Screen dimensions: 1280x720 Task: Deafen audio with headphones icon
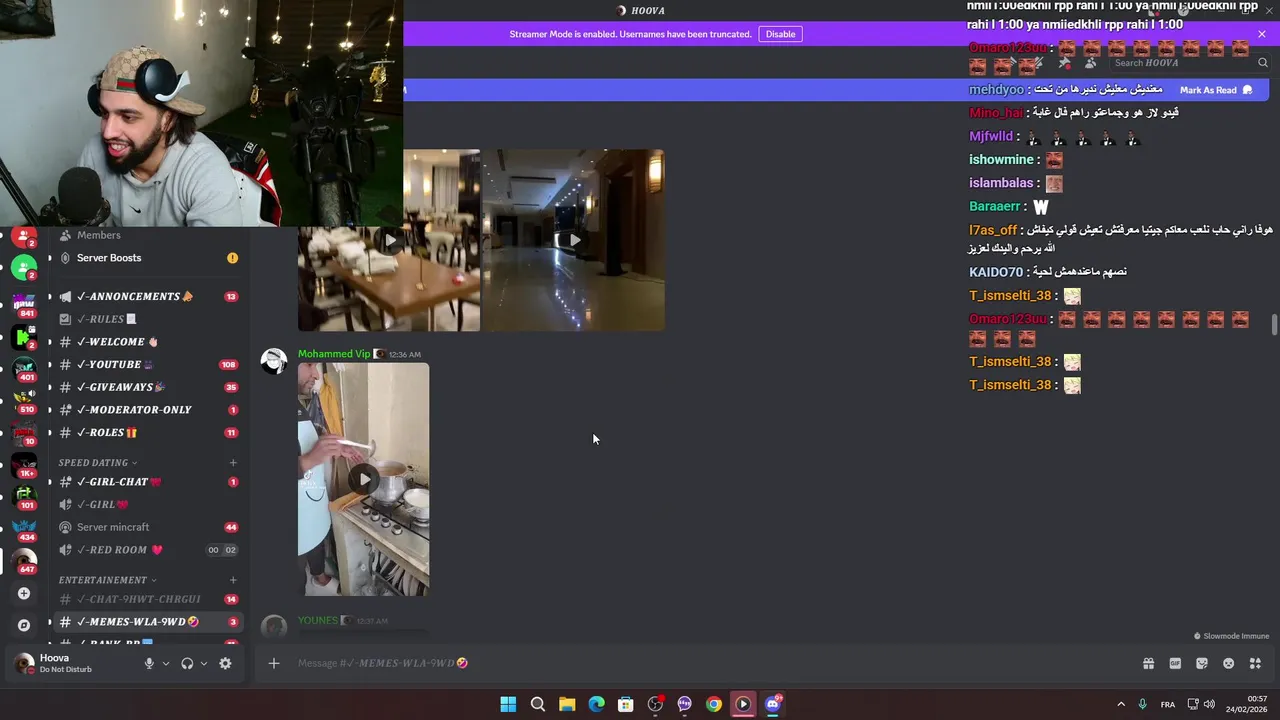(187, 663)
